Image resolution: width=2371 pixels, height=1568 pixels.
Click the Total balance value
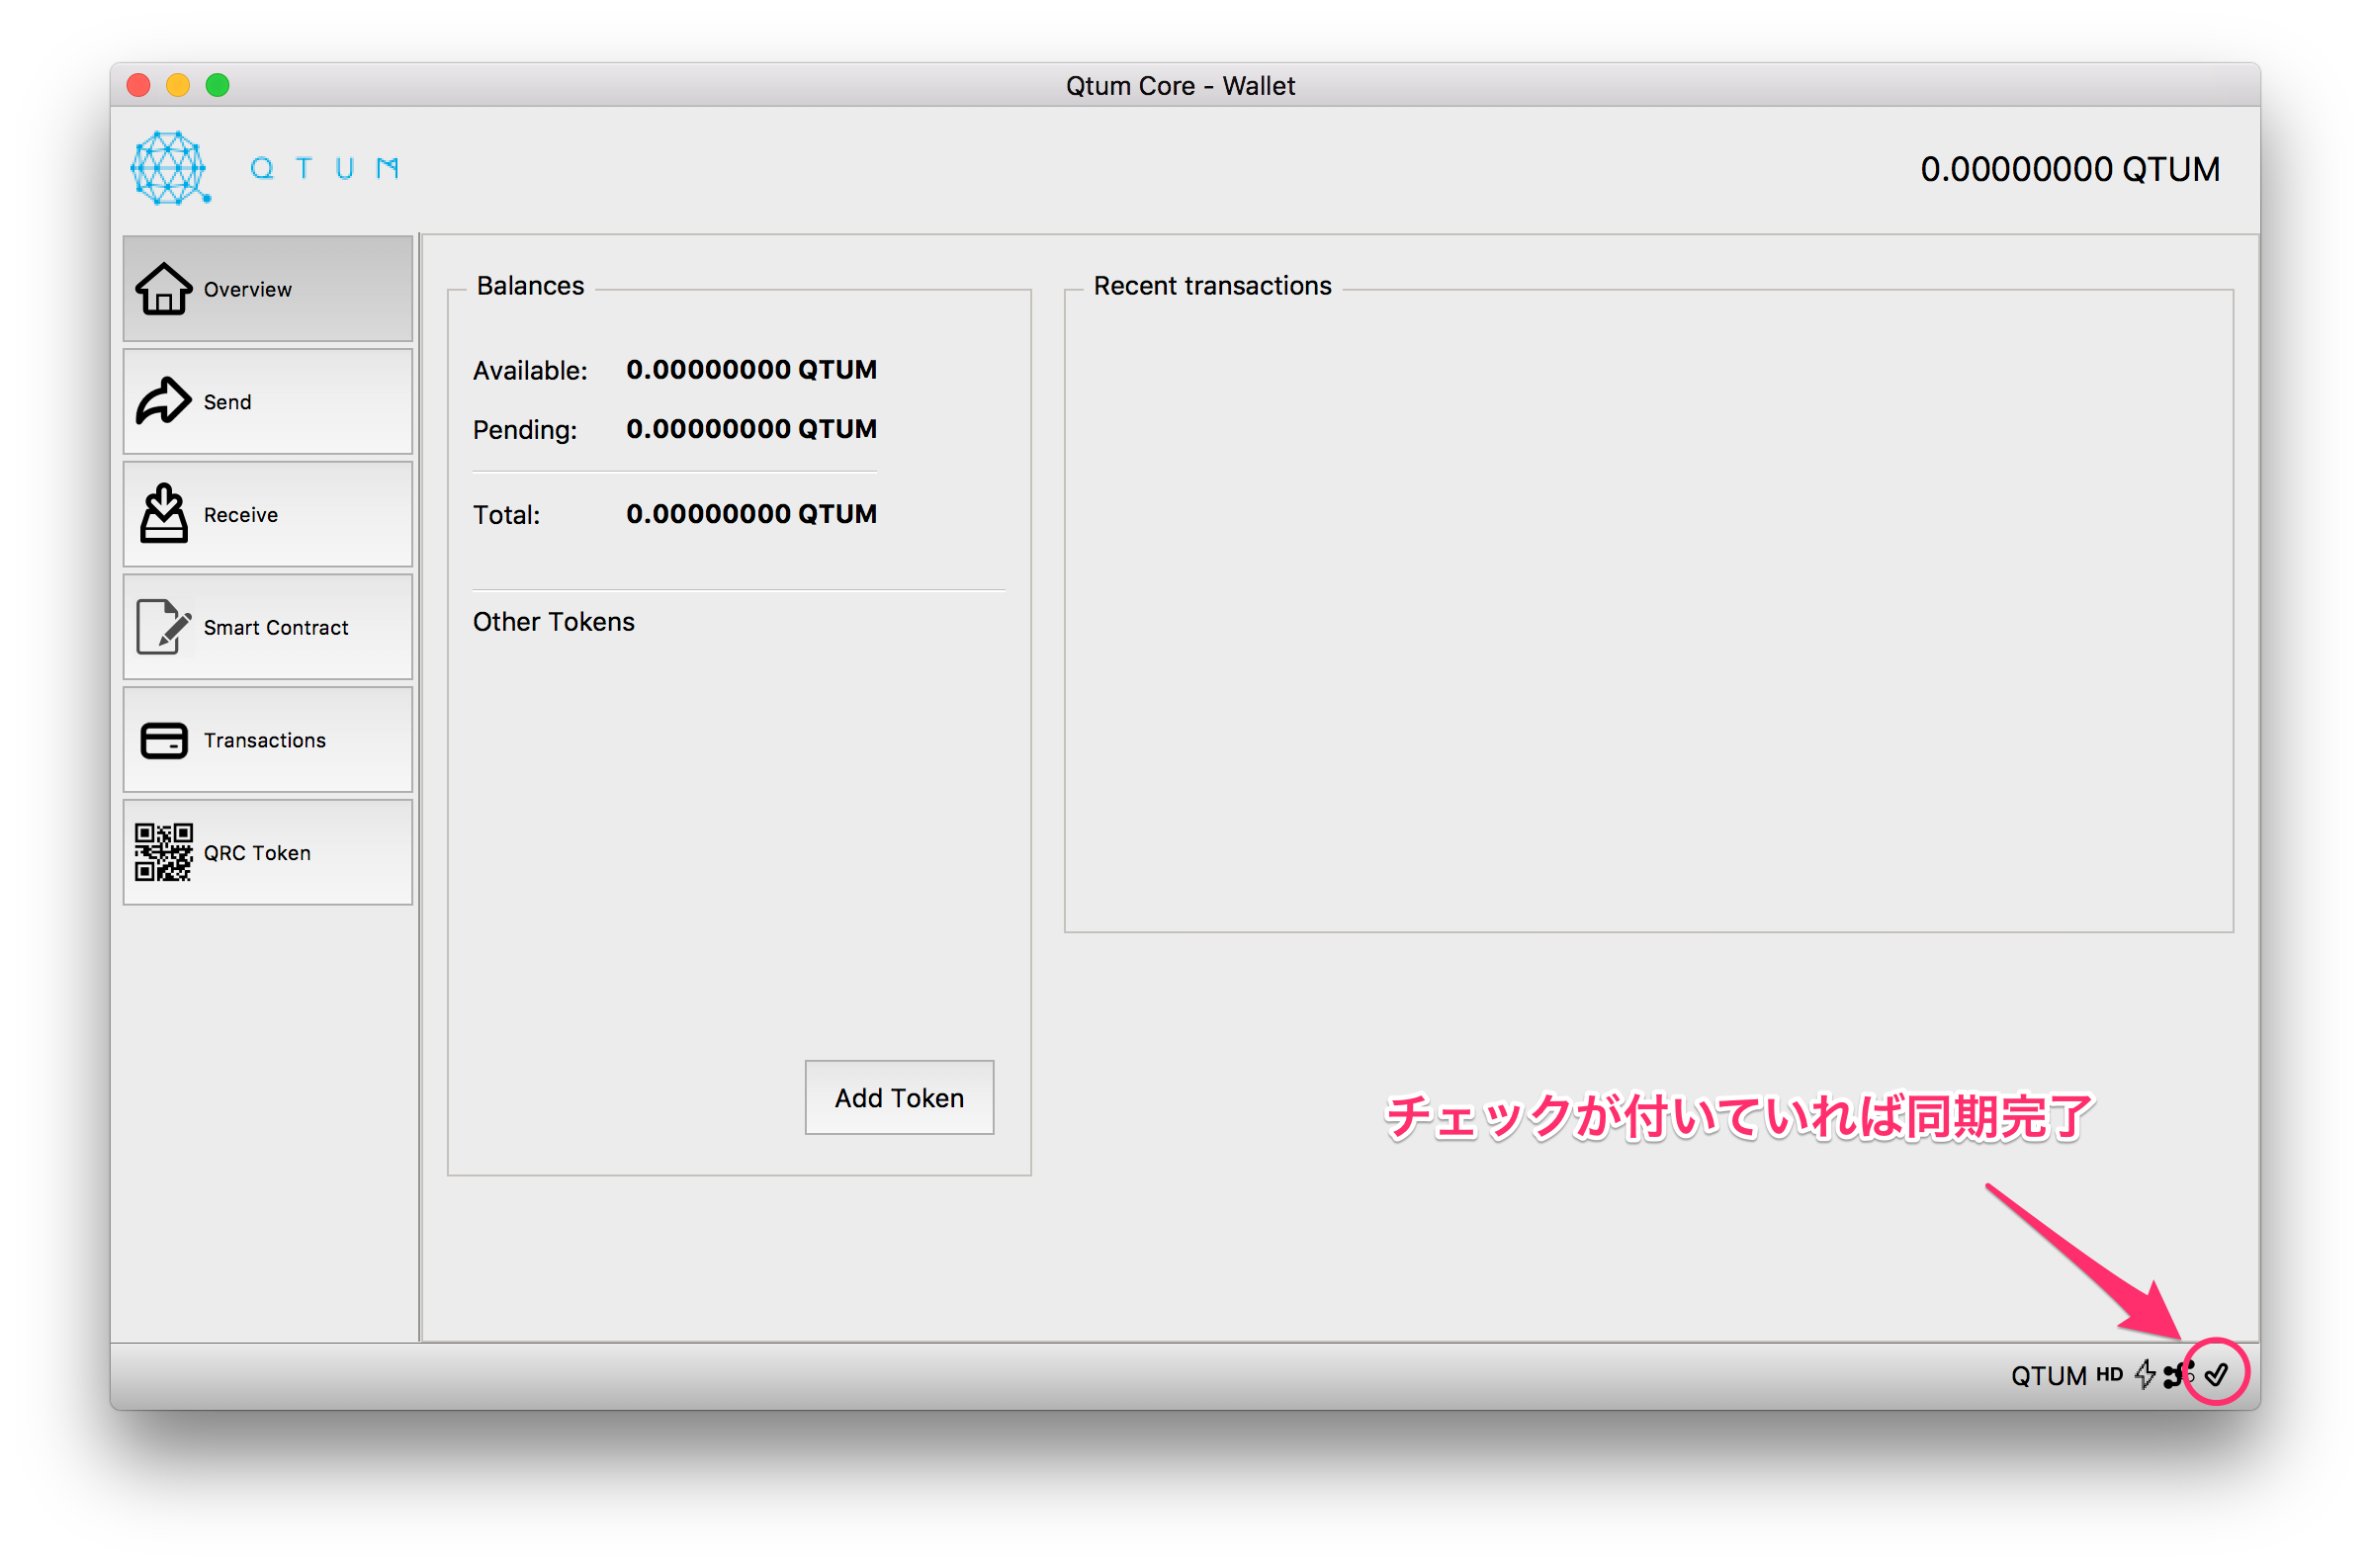coord(753,515)
